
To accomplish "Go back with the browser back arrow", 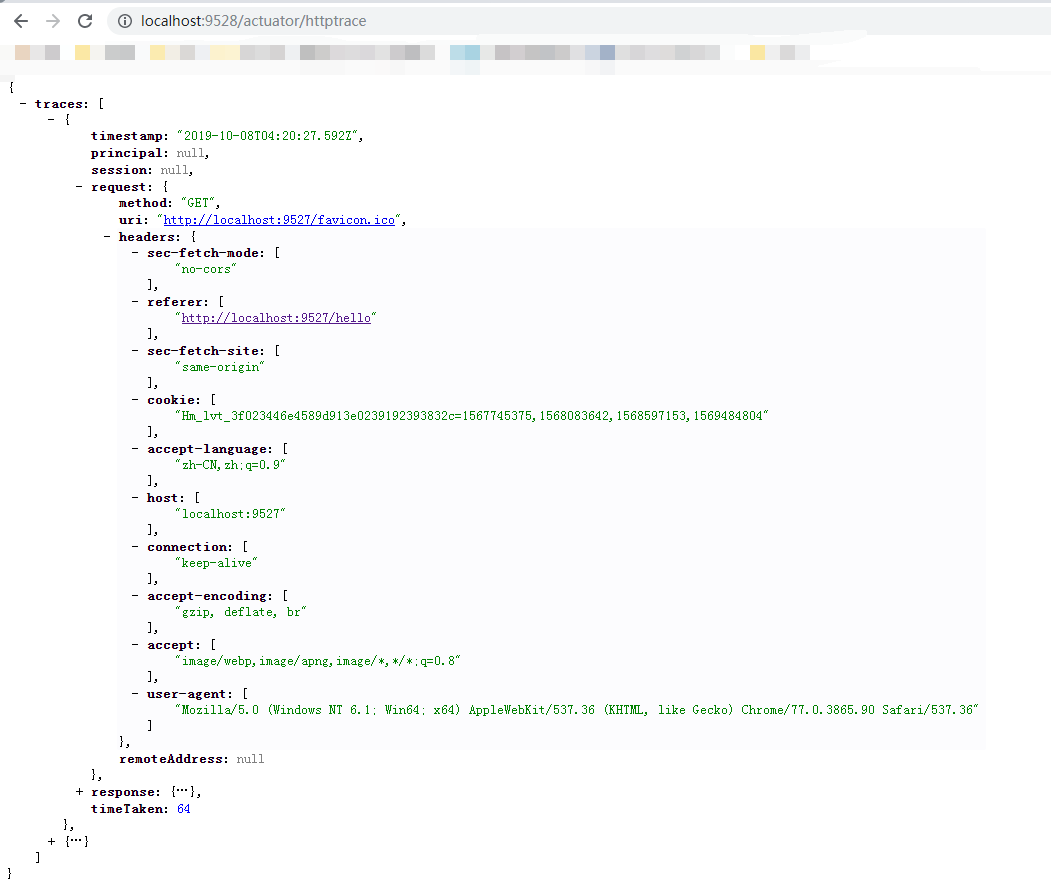I will pos(21,21).
